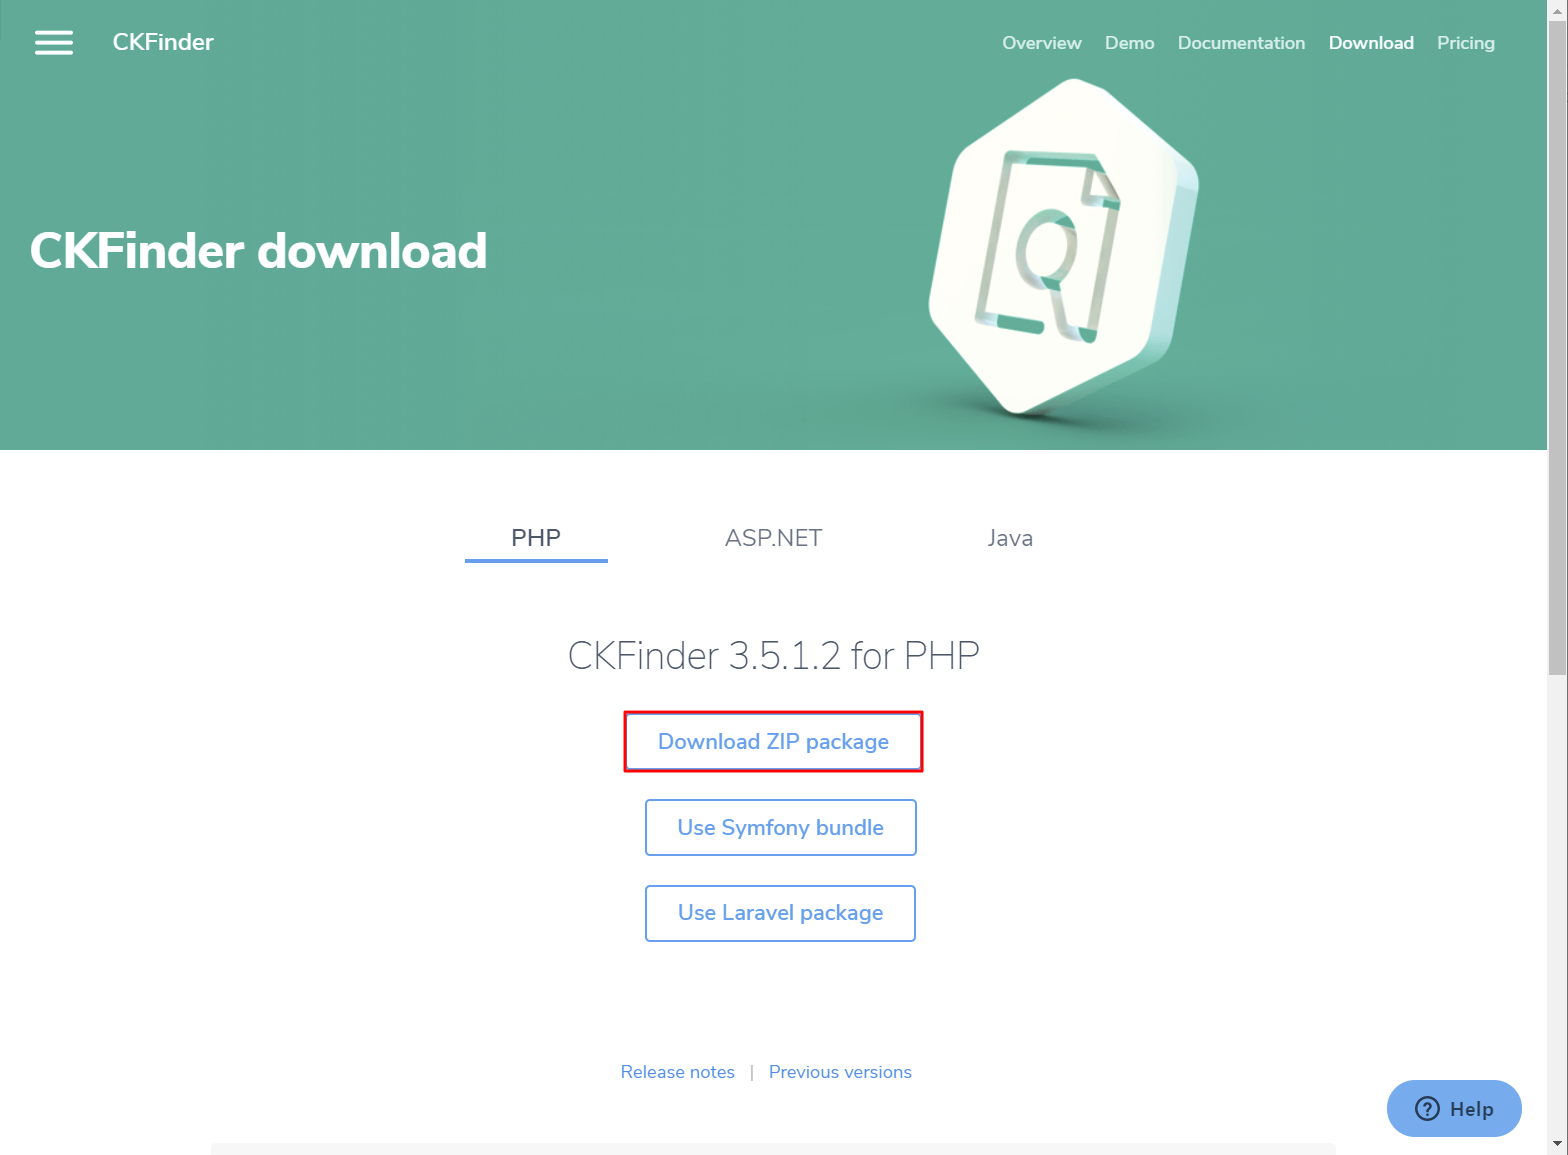The height and width of the screenshot is (1155, 1568).
Task: Open the Demo nav link
Action: click(x=1130, y=43)
